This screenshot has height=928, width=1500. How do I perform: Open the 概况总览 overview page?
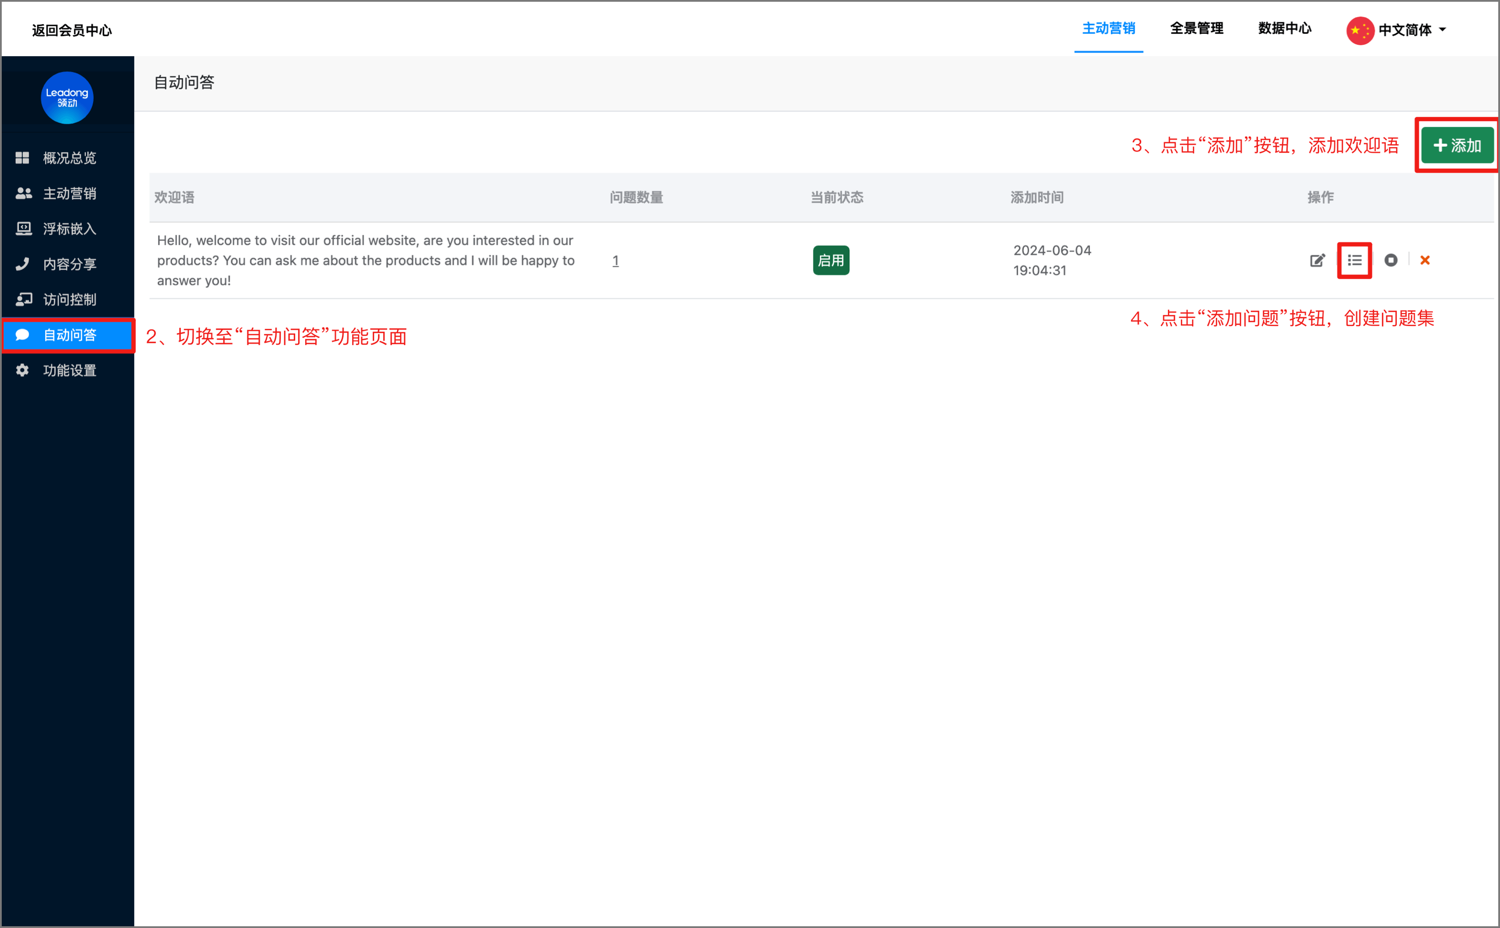67,157
